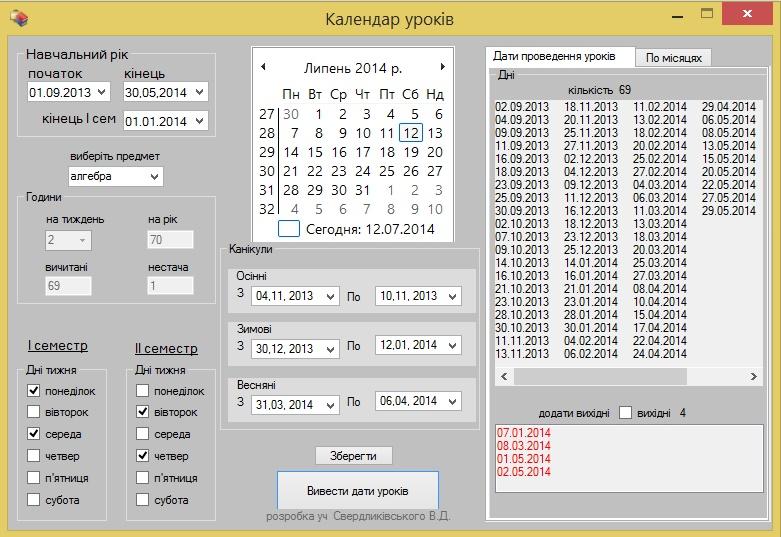The width and height of the screenshot is (781, 537).
Task: Open winter holiday start date 30,12, 2013
Action: (330, 349)
